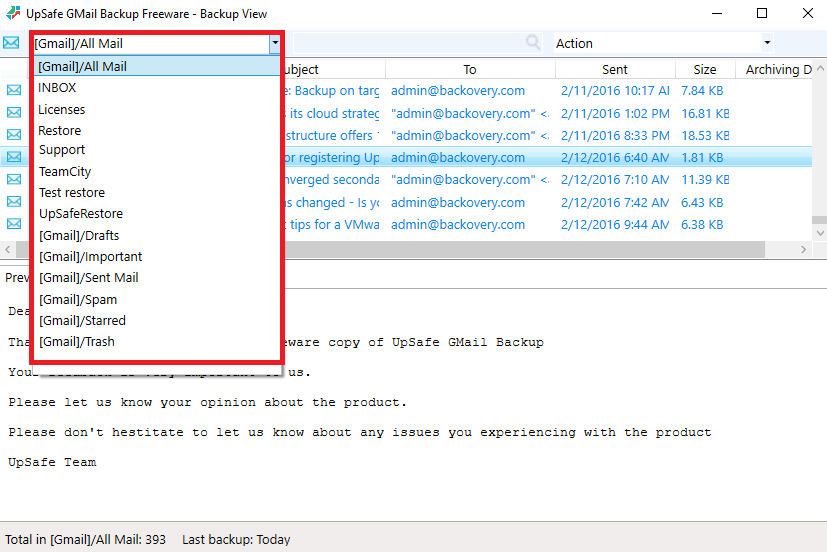Select [Gmail]/All Mail in the dropdown list
Screen dimensions: 827x552
157,66
